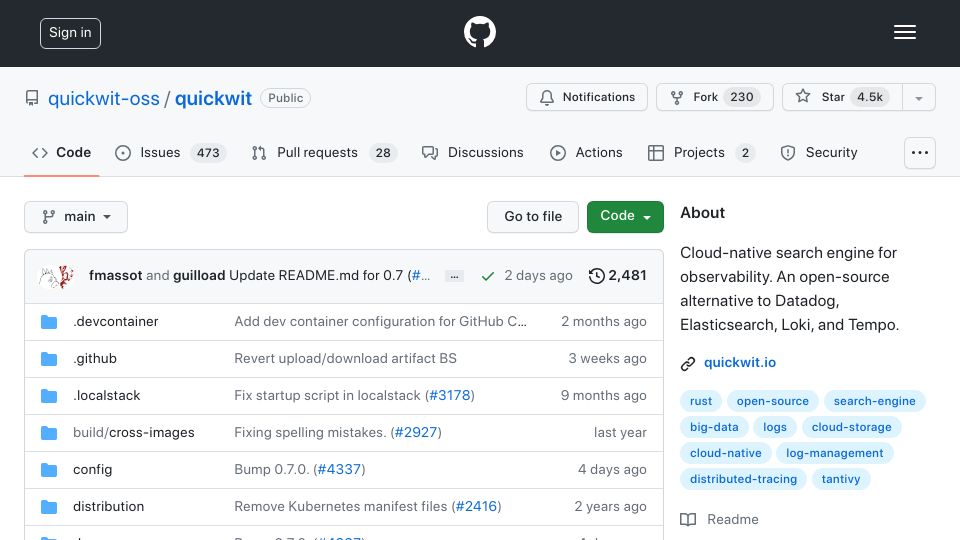Click the build/cross-images folder icon
This screenshot has width=960, height=540.
[x=49, y=433]
